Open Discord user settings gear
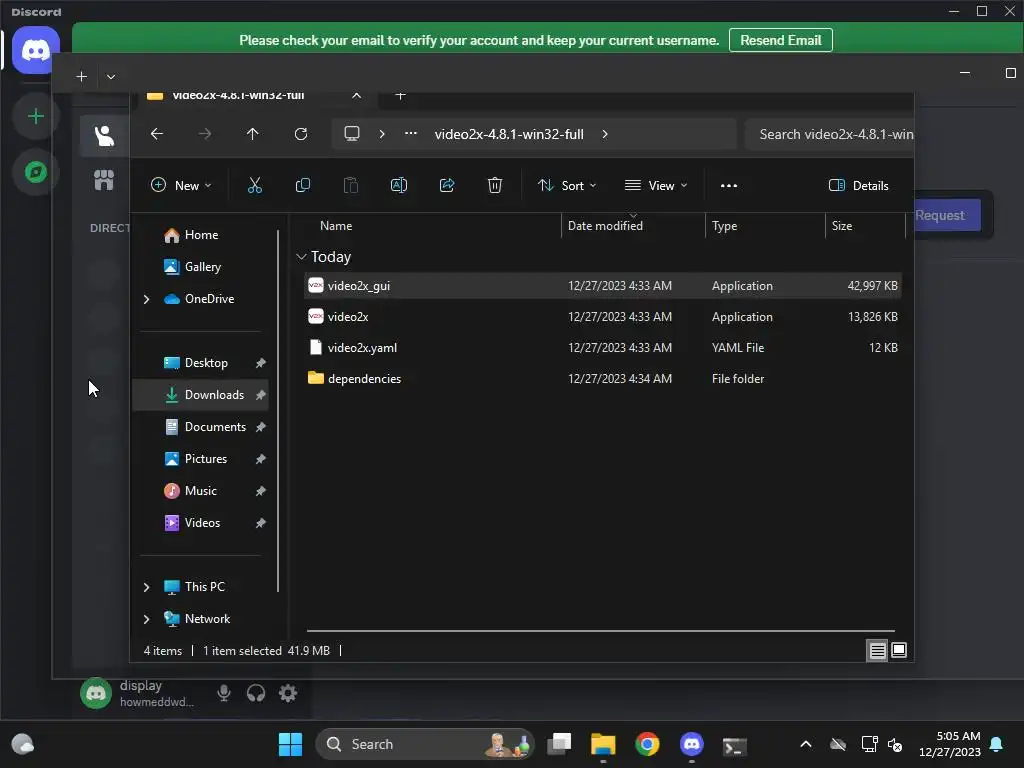The width and height of the screenshot is (1024, 768). (x=288, y=693)
